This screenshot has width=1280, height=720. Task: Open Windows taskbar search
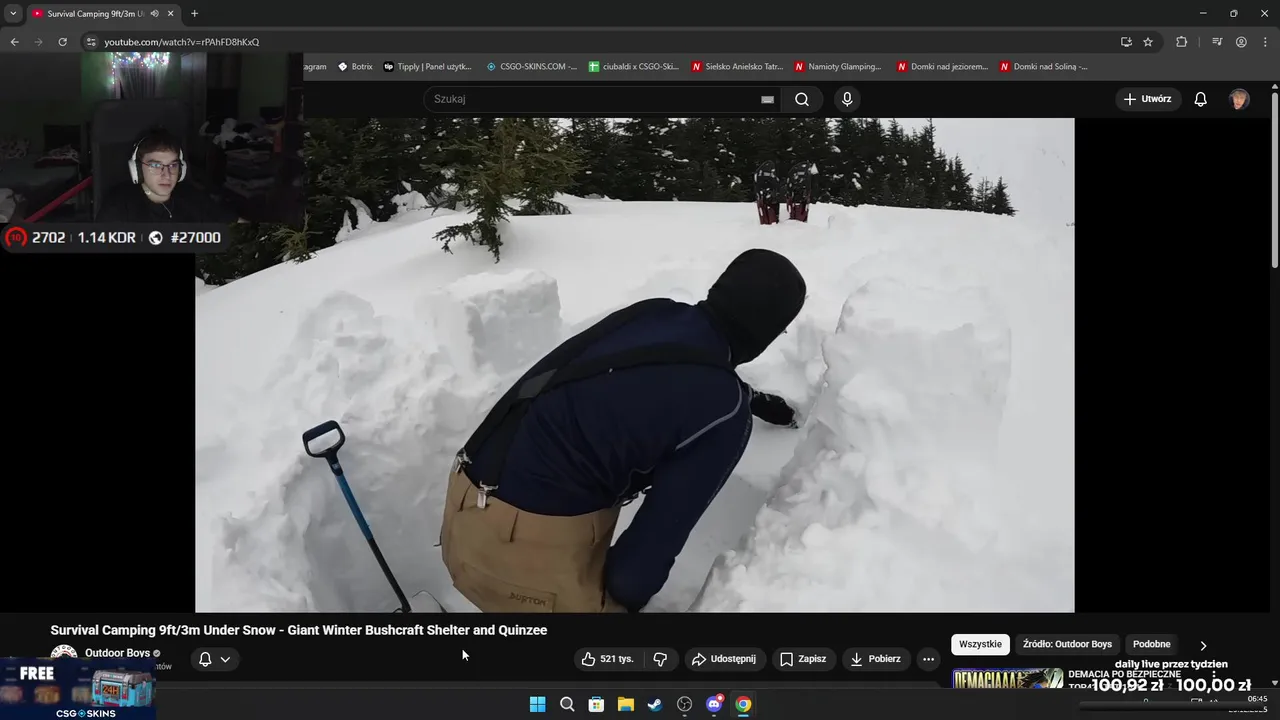tap(567, 704)
